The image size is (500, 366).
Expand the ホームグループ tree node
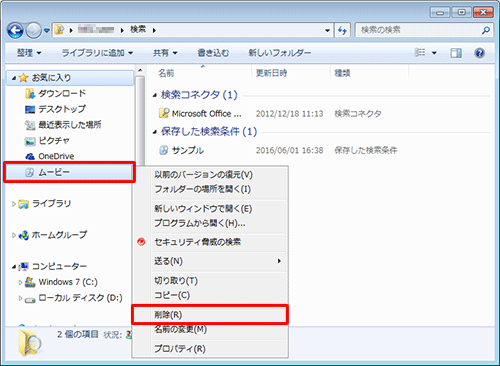(x=14, y=235)
